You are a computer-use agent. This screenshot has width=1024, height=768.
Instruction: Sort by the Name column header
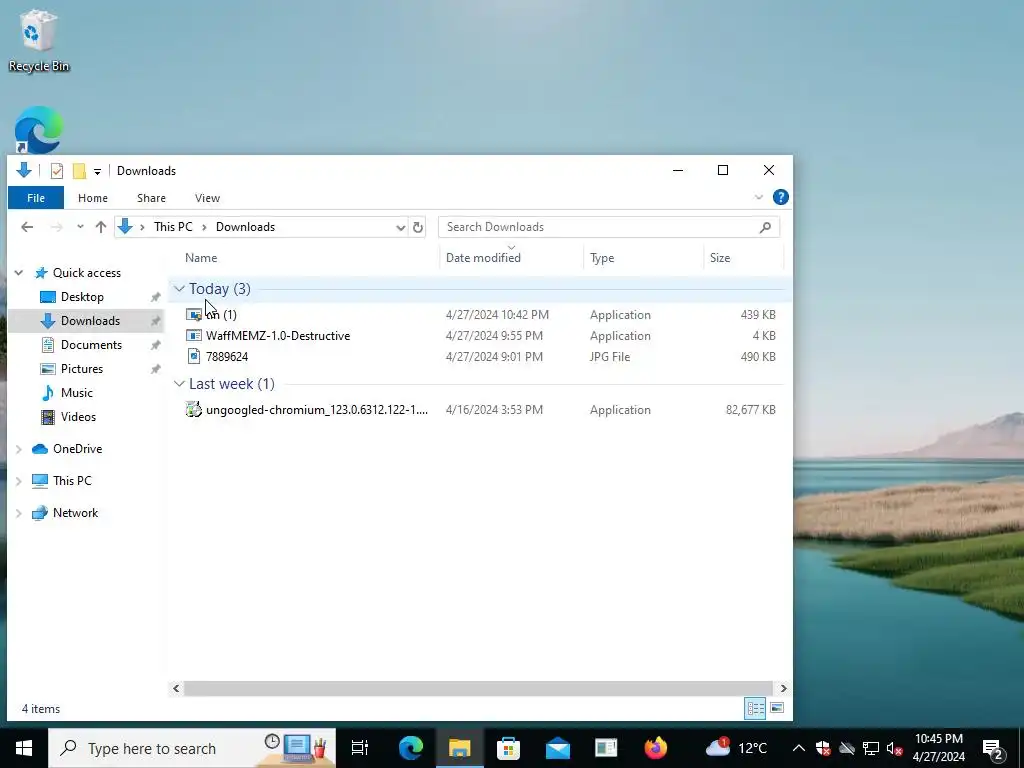coord(201,258)
